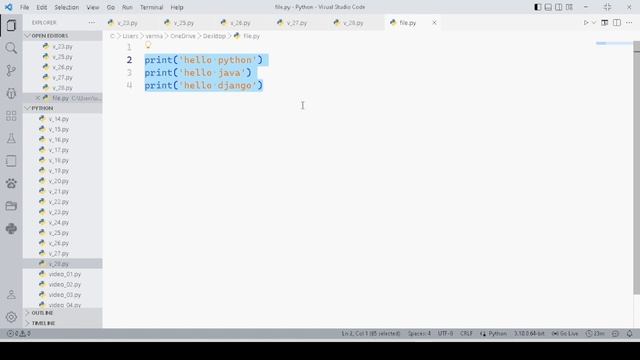
Task: Click the Go Live status bar button
Action: pyautogui.click(x=565, y=333)
